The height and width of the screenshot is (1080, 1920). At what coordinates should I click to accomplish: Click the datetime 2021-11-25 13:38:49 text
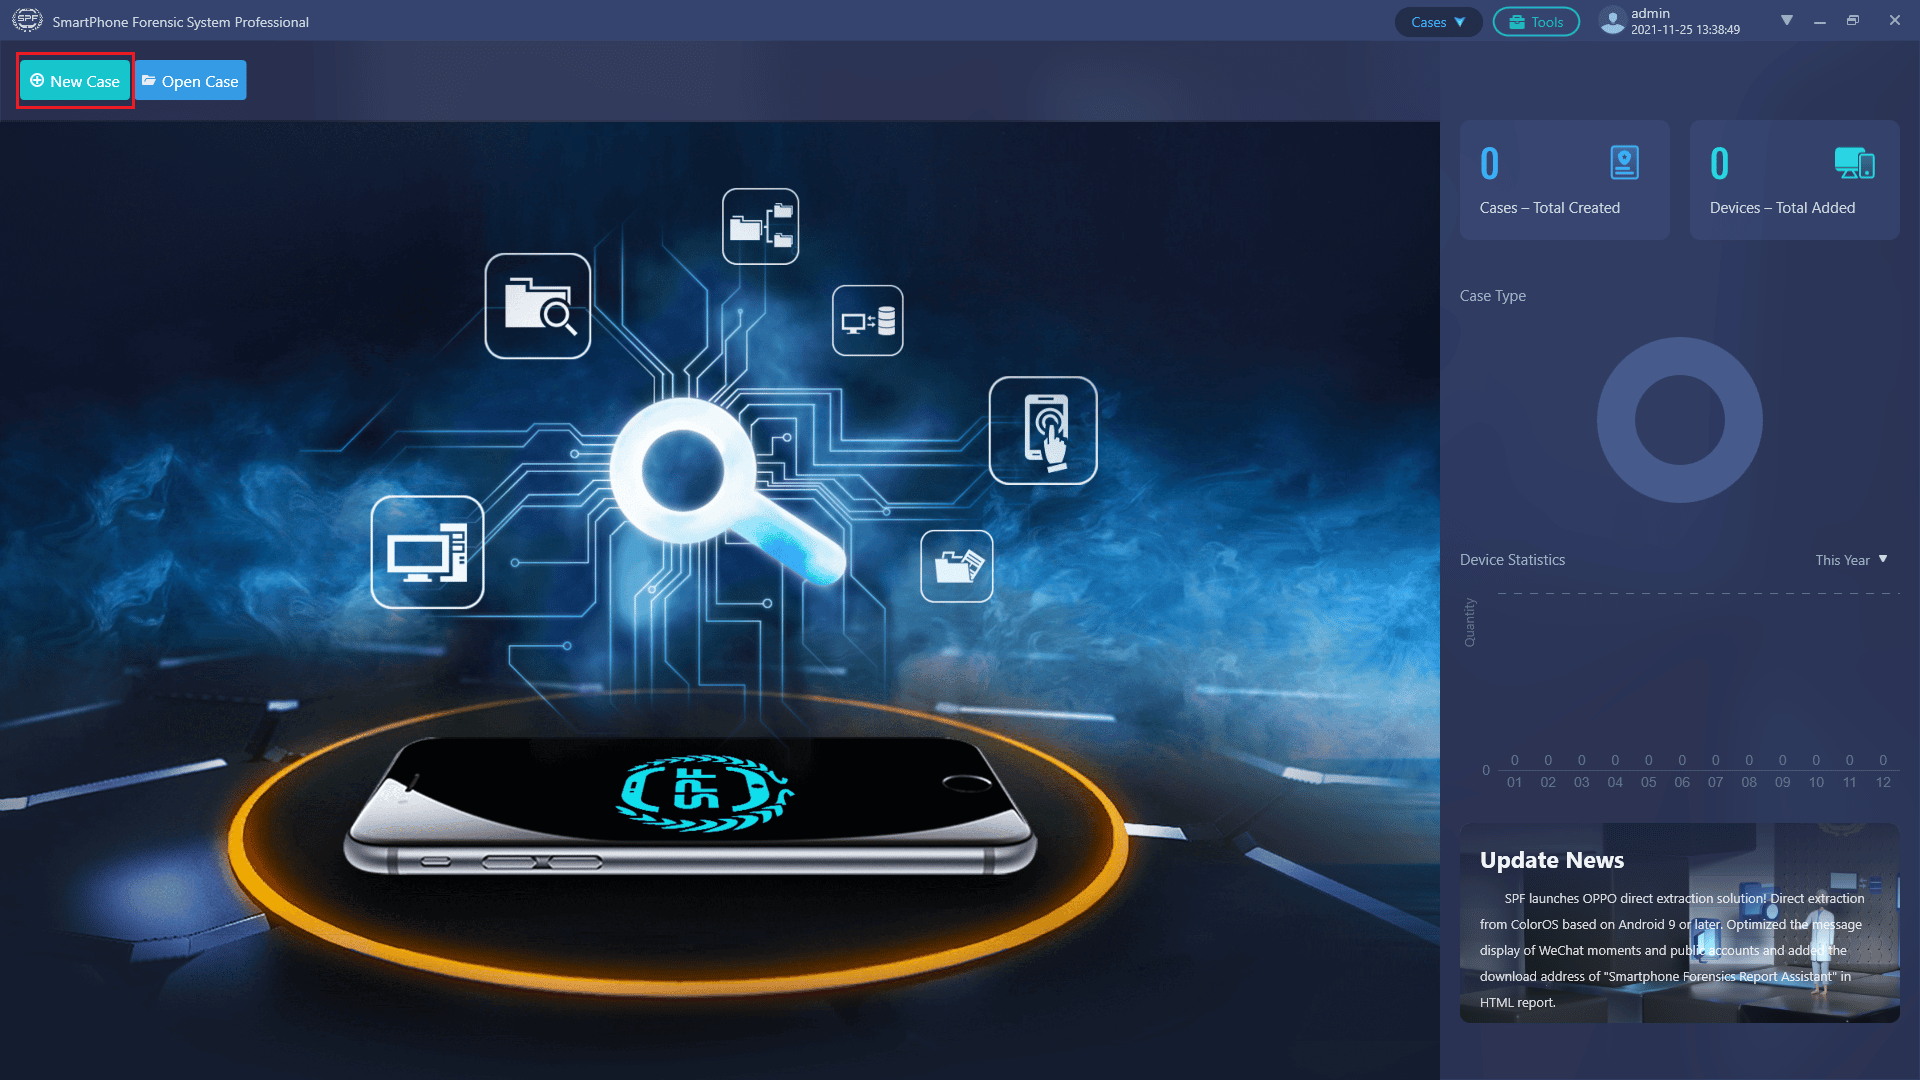[1686, 30]
